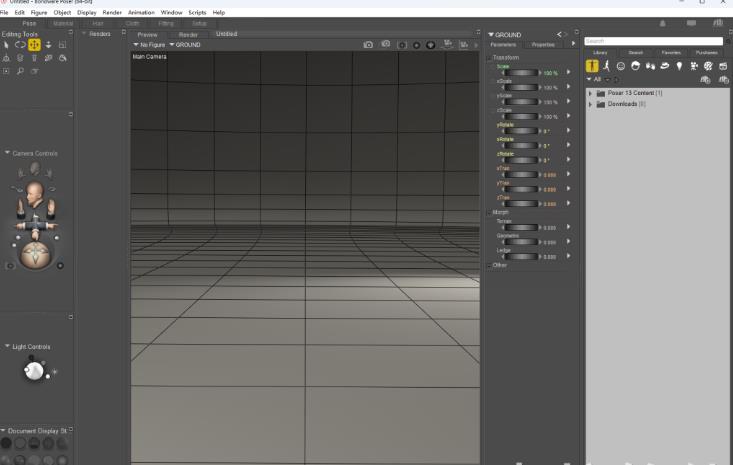Open the Poses library category
Image resolution: width=733 pixels, height=465 pixels.
coord(606,66)
